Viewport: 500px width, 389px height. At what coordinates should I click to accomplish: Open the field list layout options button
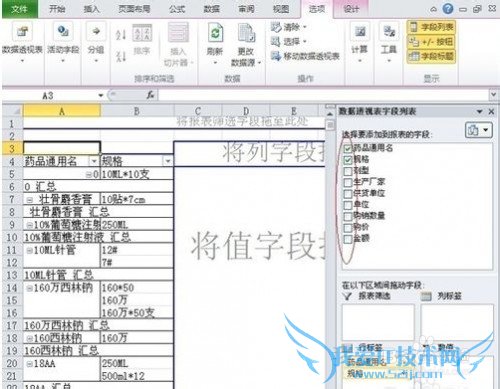tap(478, 130)
